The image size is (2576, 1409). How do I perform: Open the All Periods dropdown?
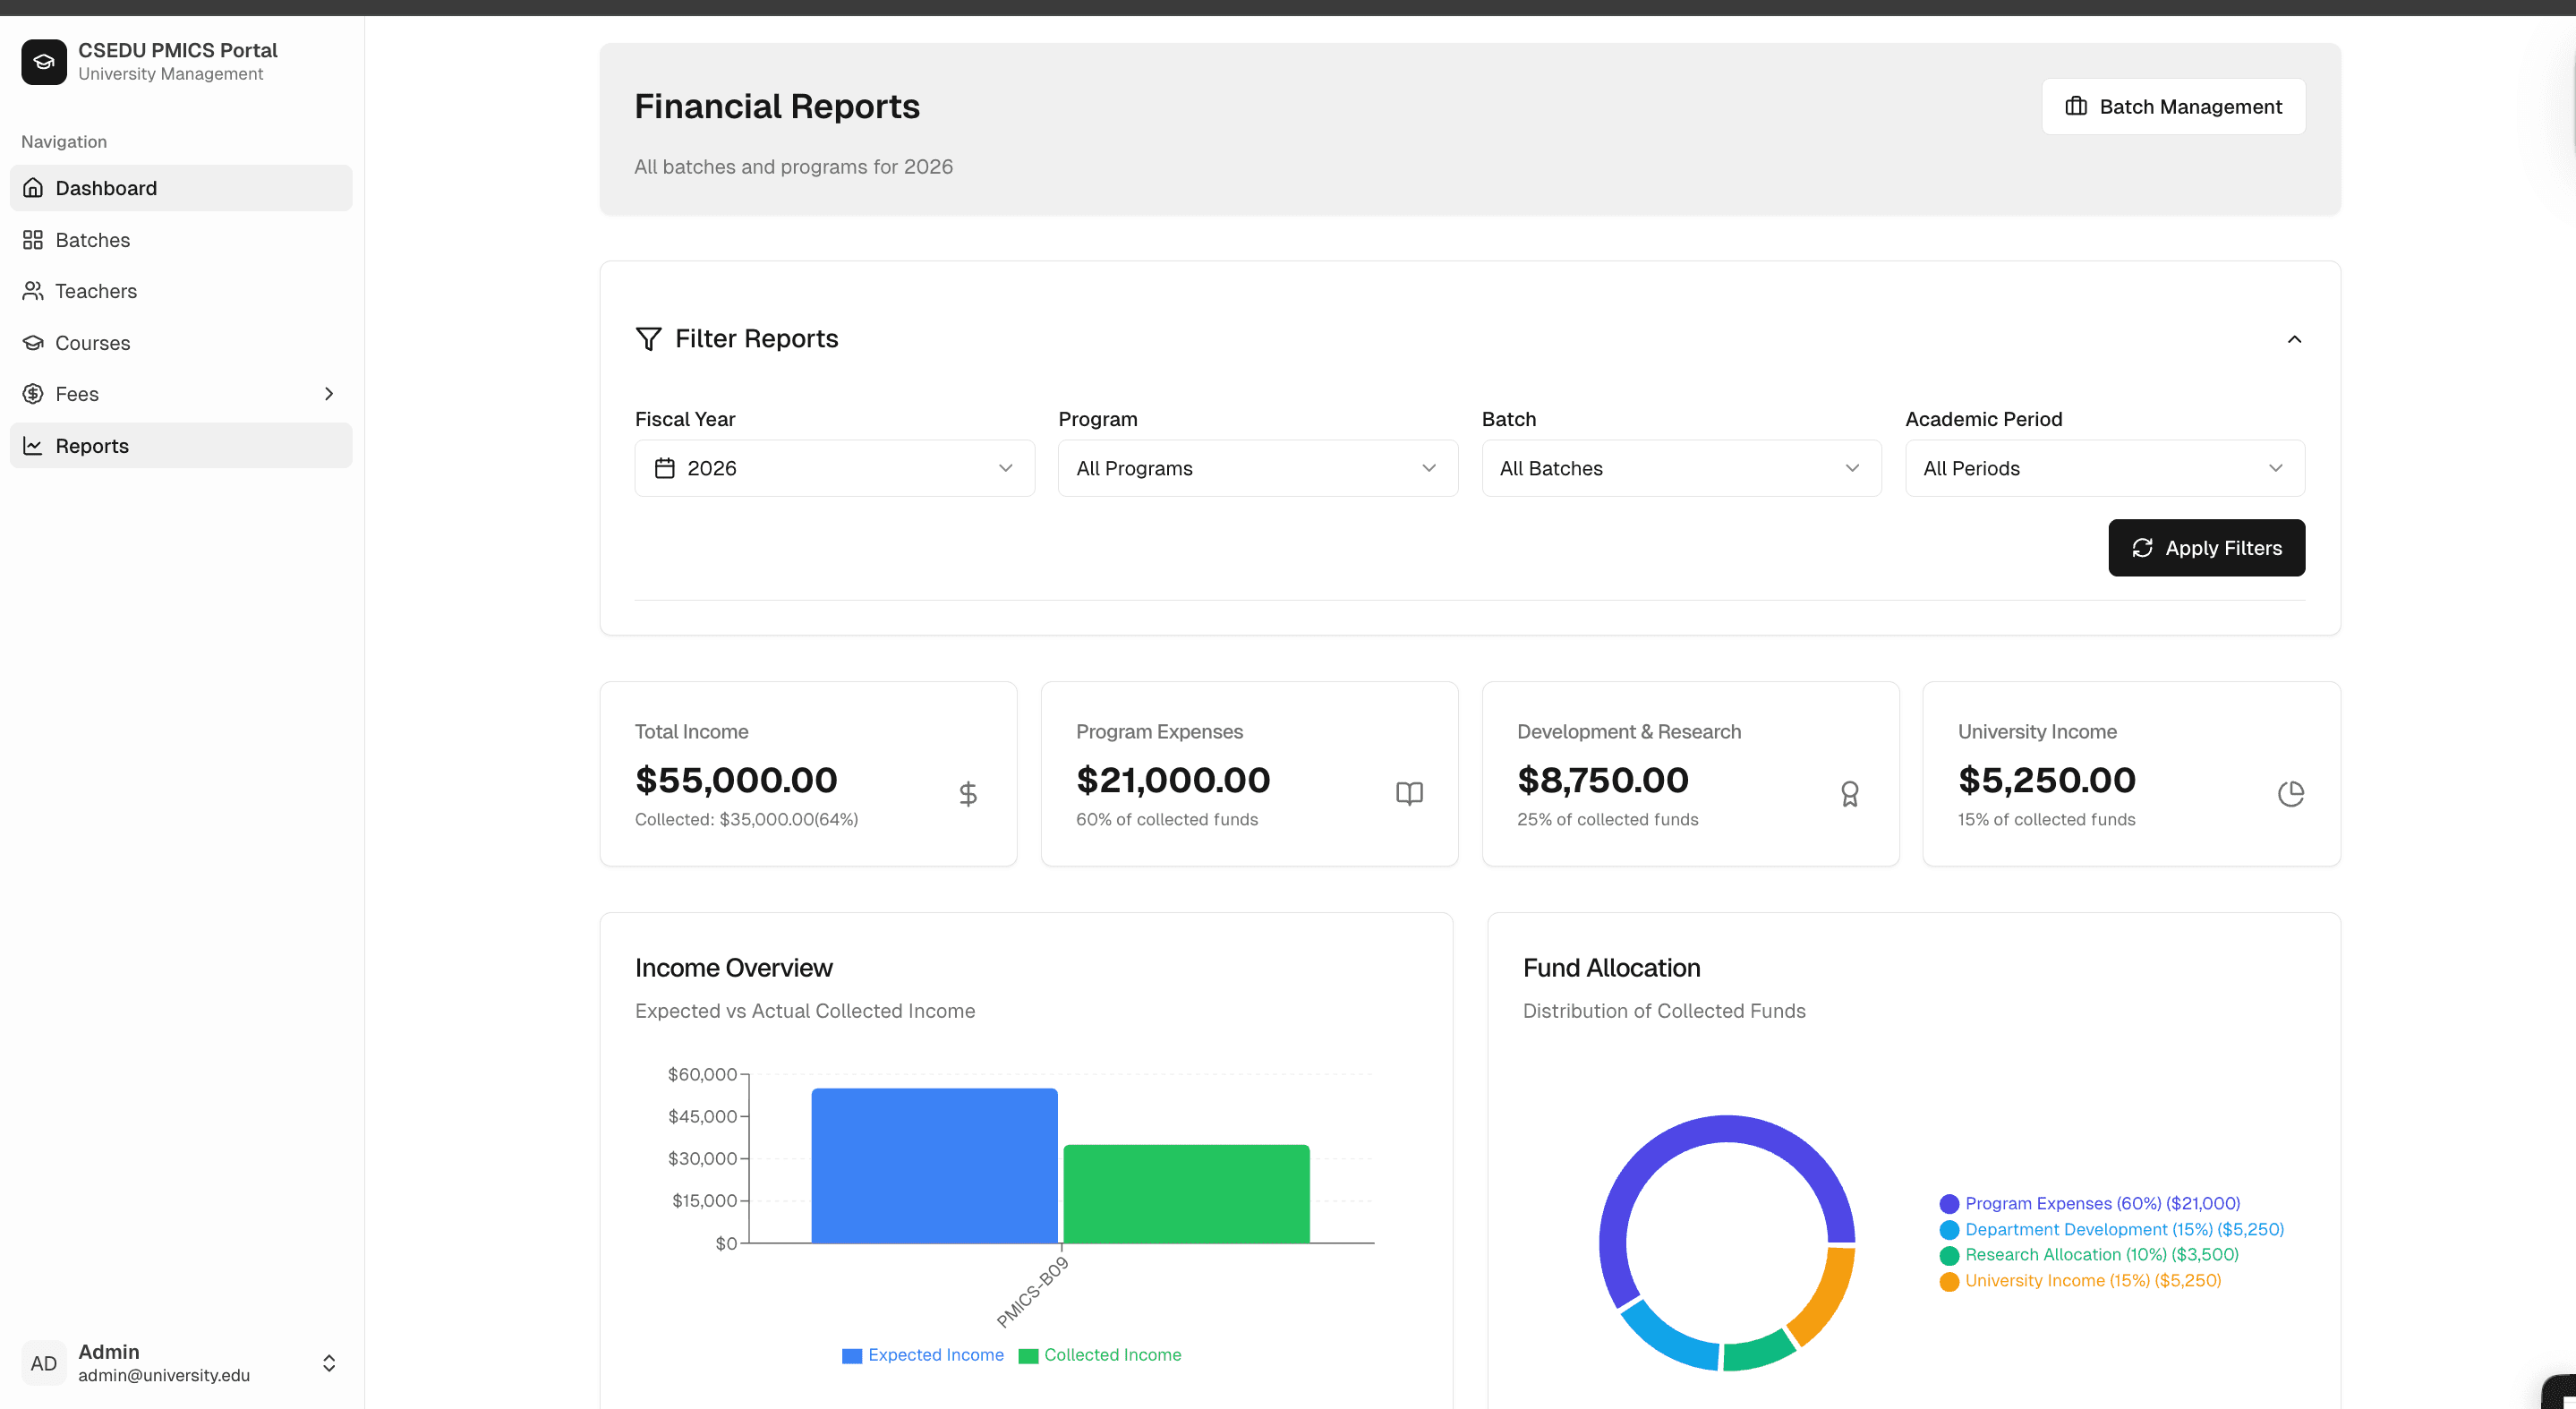pos(2105,468)
